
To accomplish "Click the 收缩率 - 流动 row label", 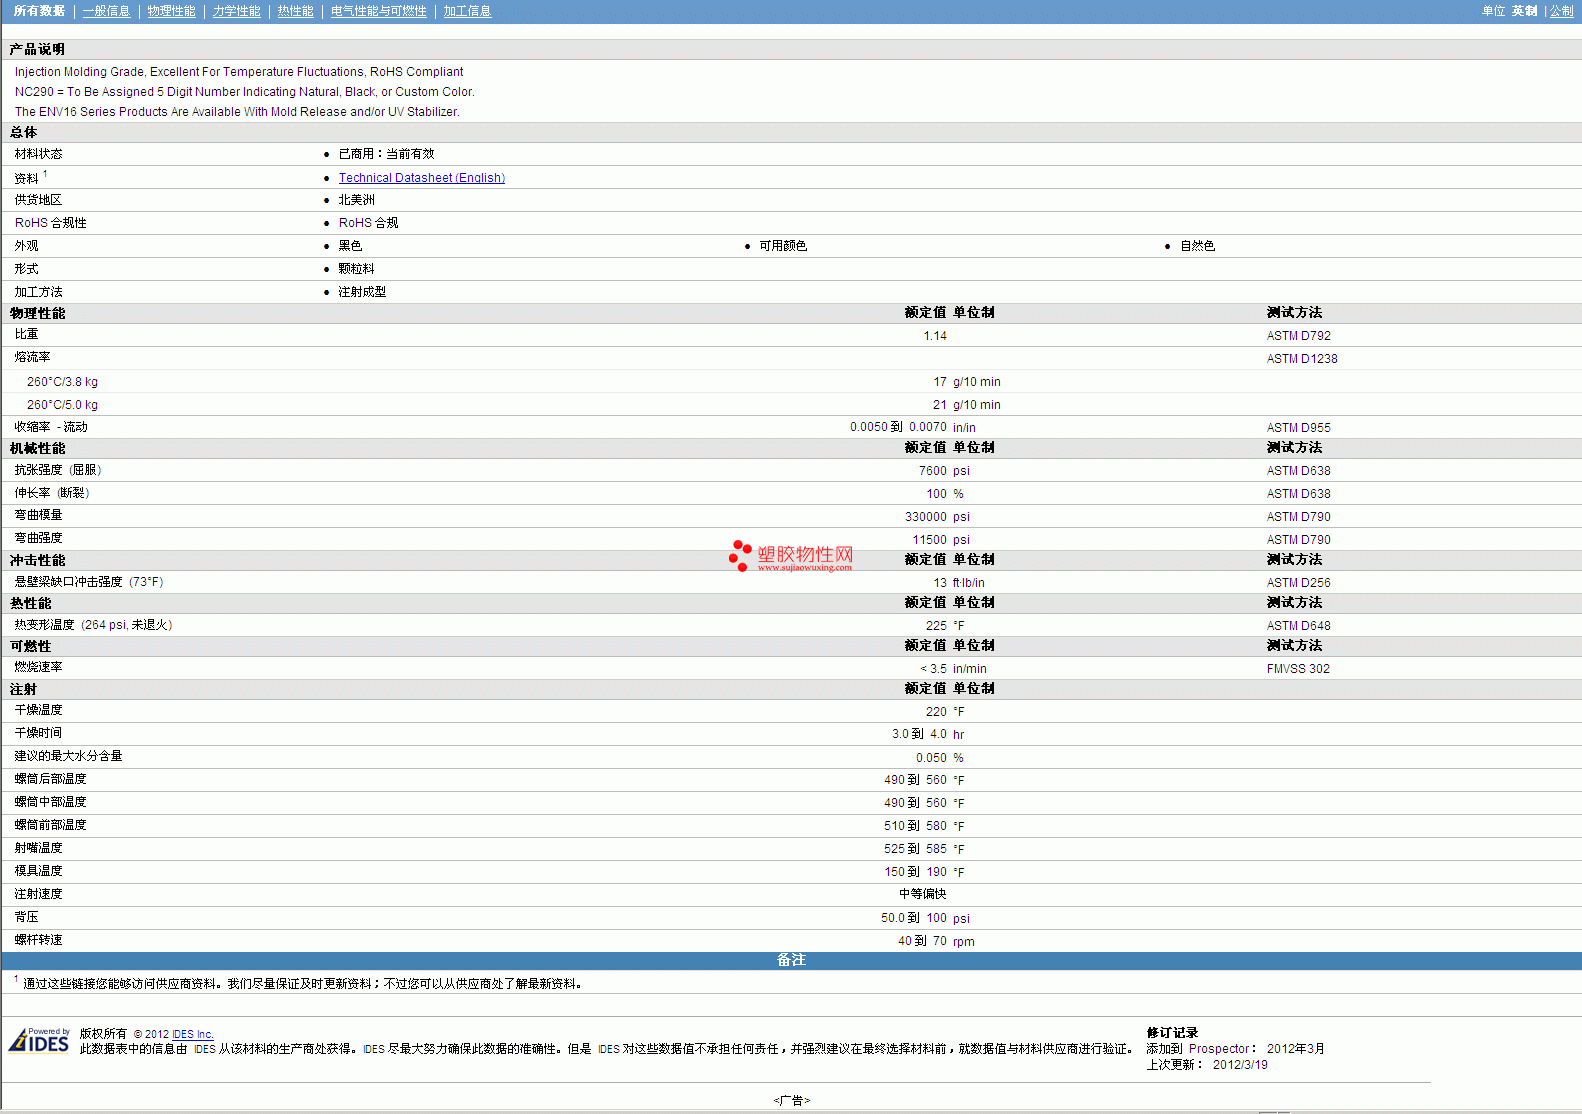I will [51, 428].
